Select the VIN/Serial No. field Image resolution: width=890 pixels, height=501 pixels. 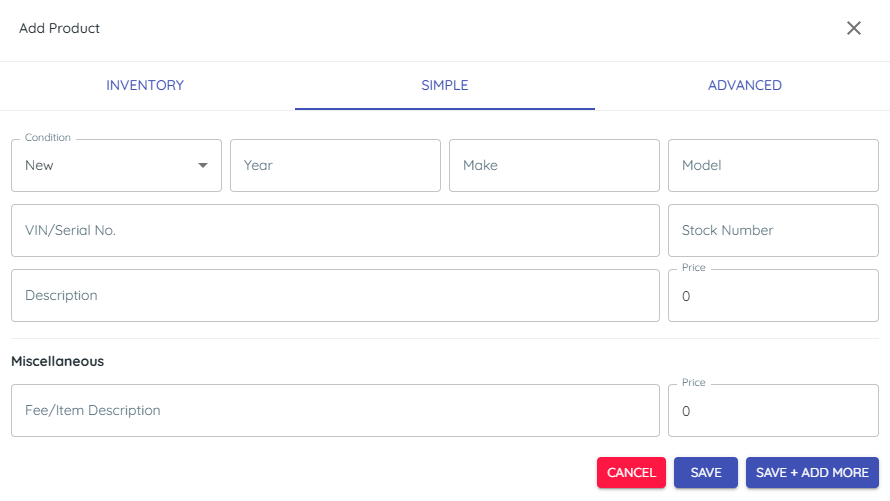pos(335,230)
